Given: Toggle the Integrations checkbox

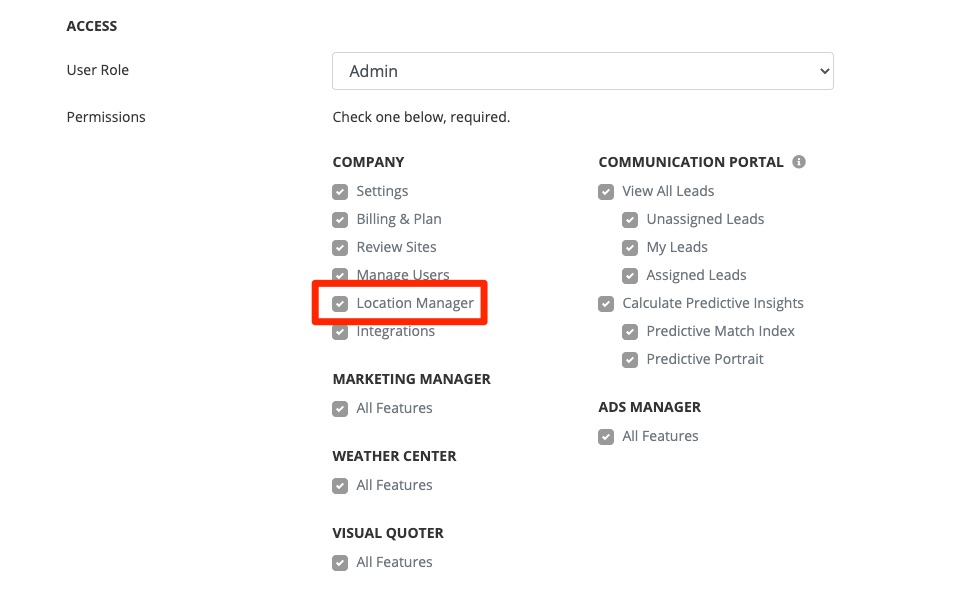Looking at the screenshot, I should pos(340,332).
